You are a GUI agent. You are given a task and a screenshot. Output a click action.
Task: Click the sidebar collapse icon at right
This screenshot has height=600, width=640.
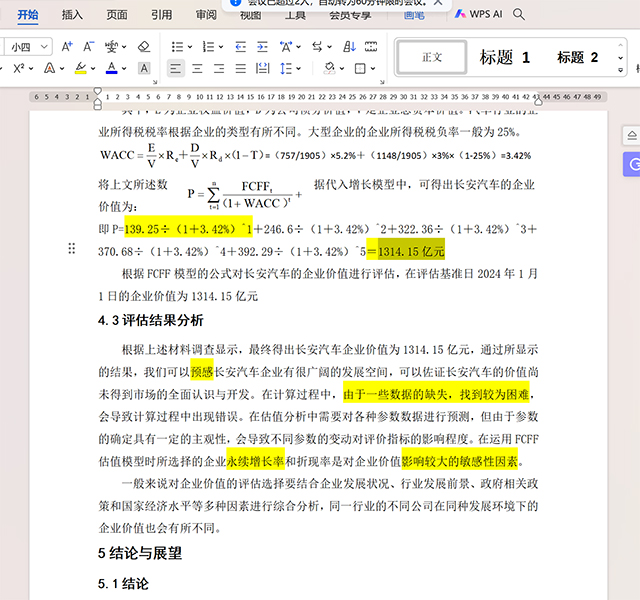[x=631, y=136]
